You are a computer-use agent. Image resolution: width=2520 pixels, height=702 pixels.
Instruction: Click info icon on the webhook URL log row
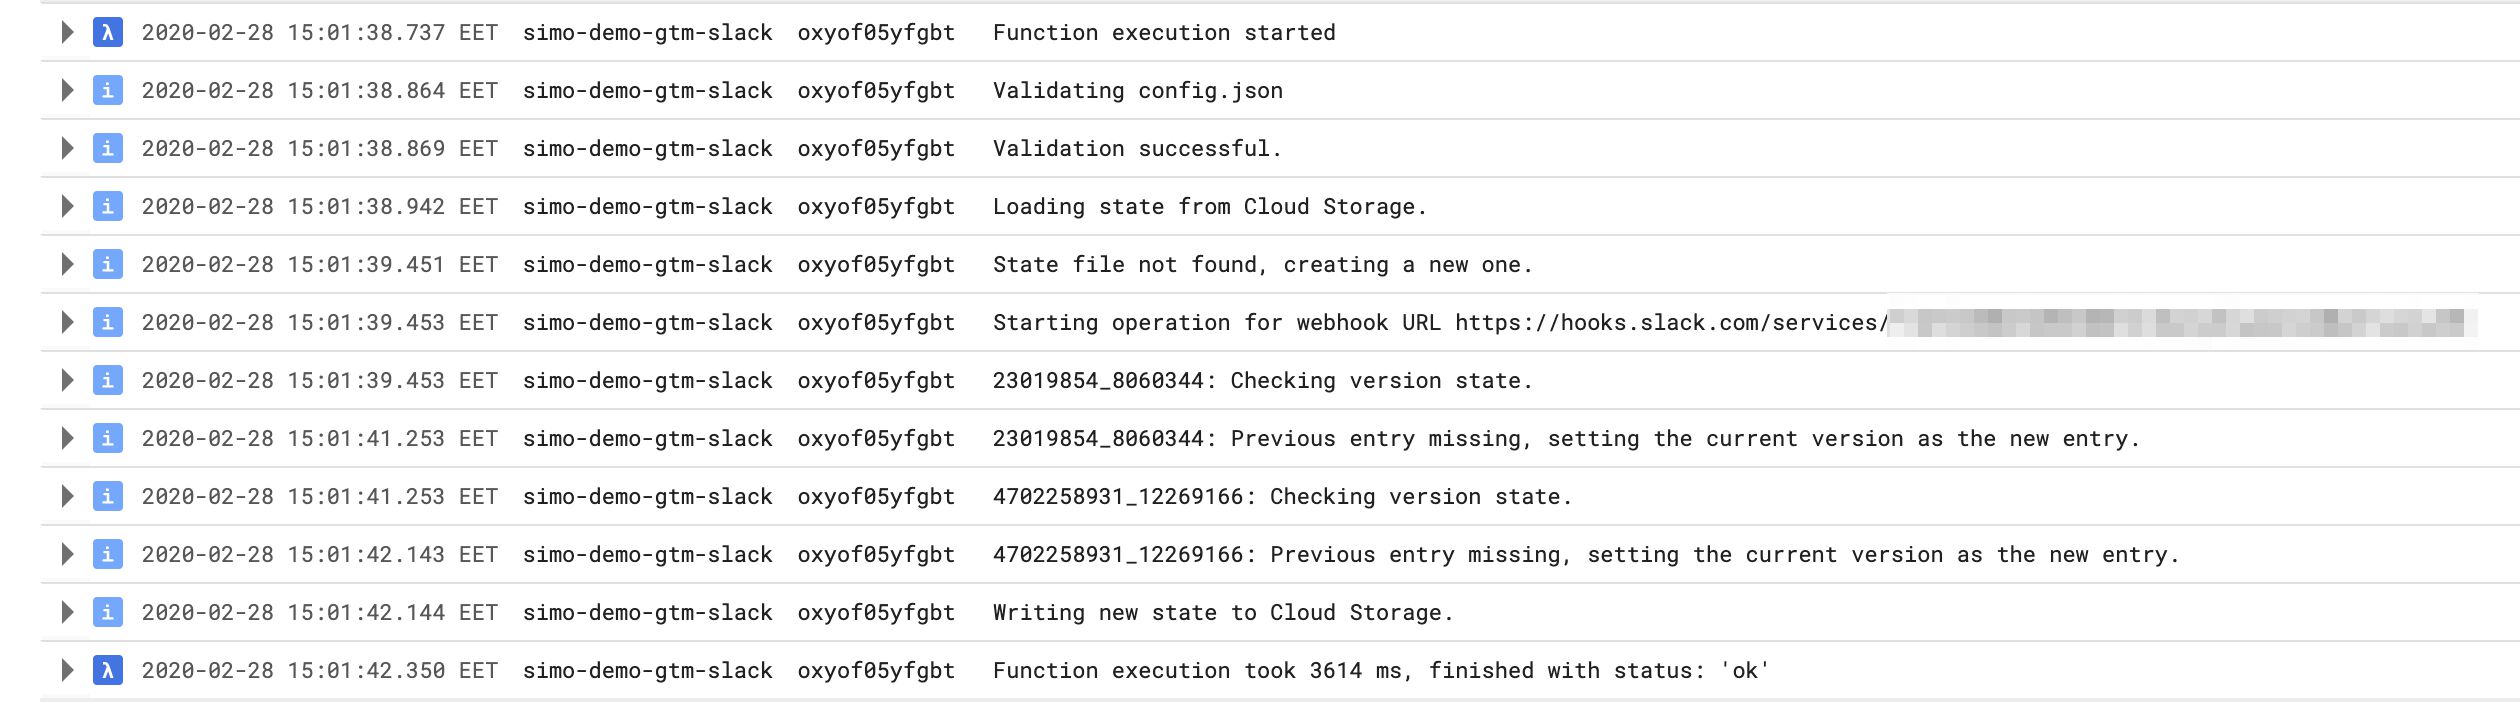pyautogui.click(x=108, y=323)
